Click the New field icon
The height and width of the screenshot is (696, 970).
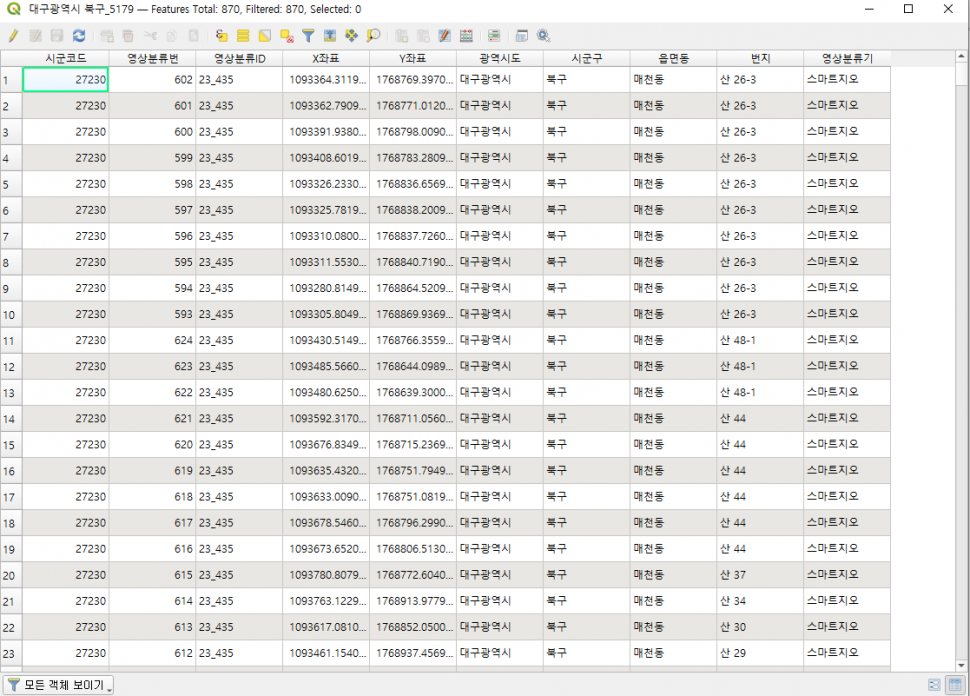pyautogui.click(x=401, y=36)
